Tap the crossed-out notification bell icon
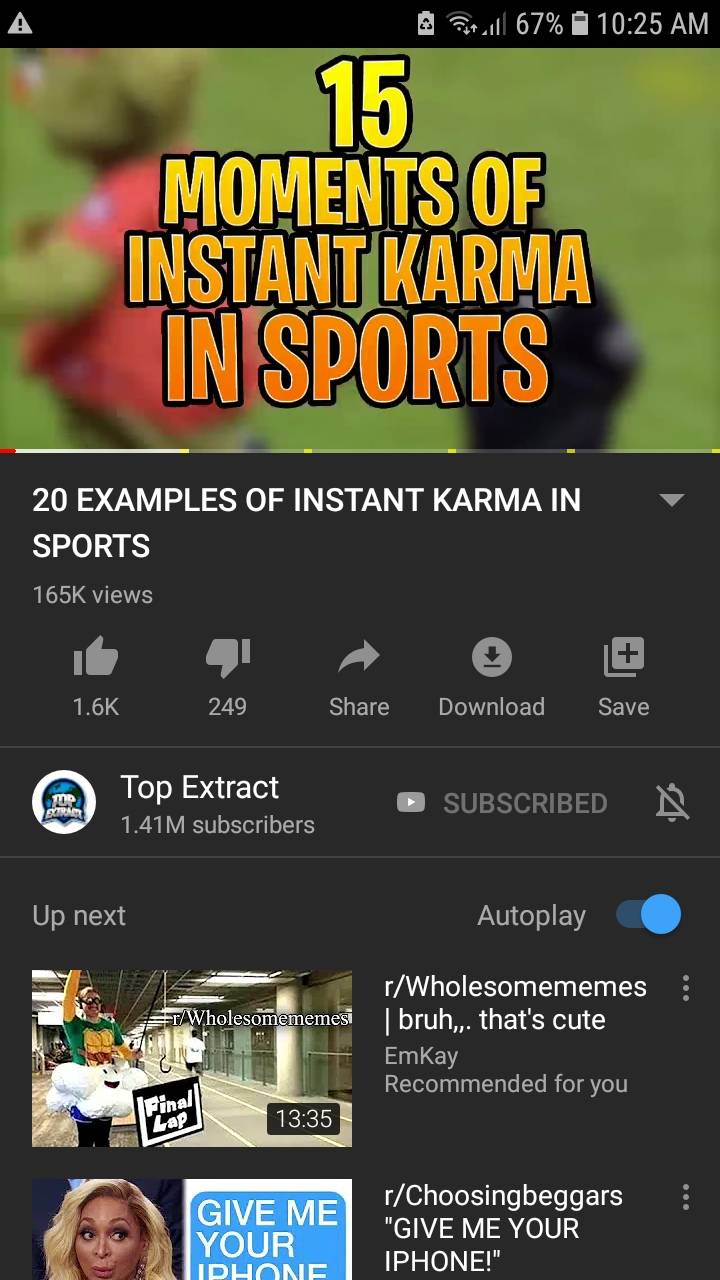 [672, 803]
